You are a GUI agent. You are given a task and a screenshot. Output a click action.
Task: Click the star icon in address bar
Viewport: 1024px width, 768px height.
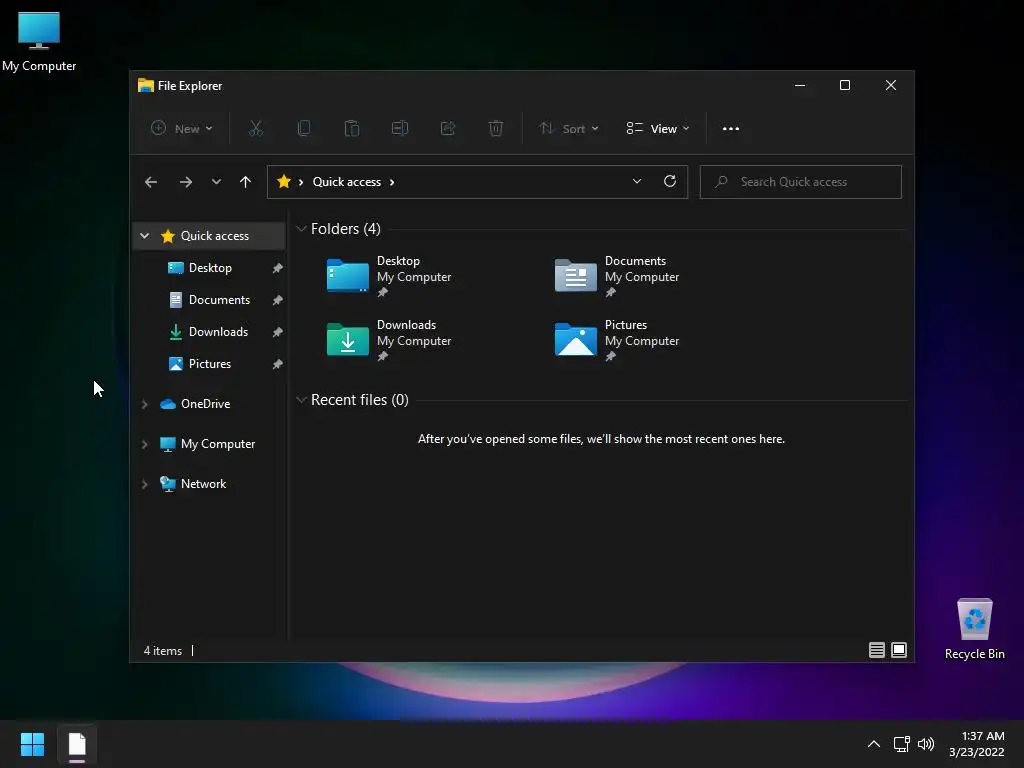click(x=284, y=182)
